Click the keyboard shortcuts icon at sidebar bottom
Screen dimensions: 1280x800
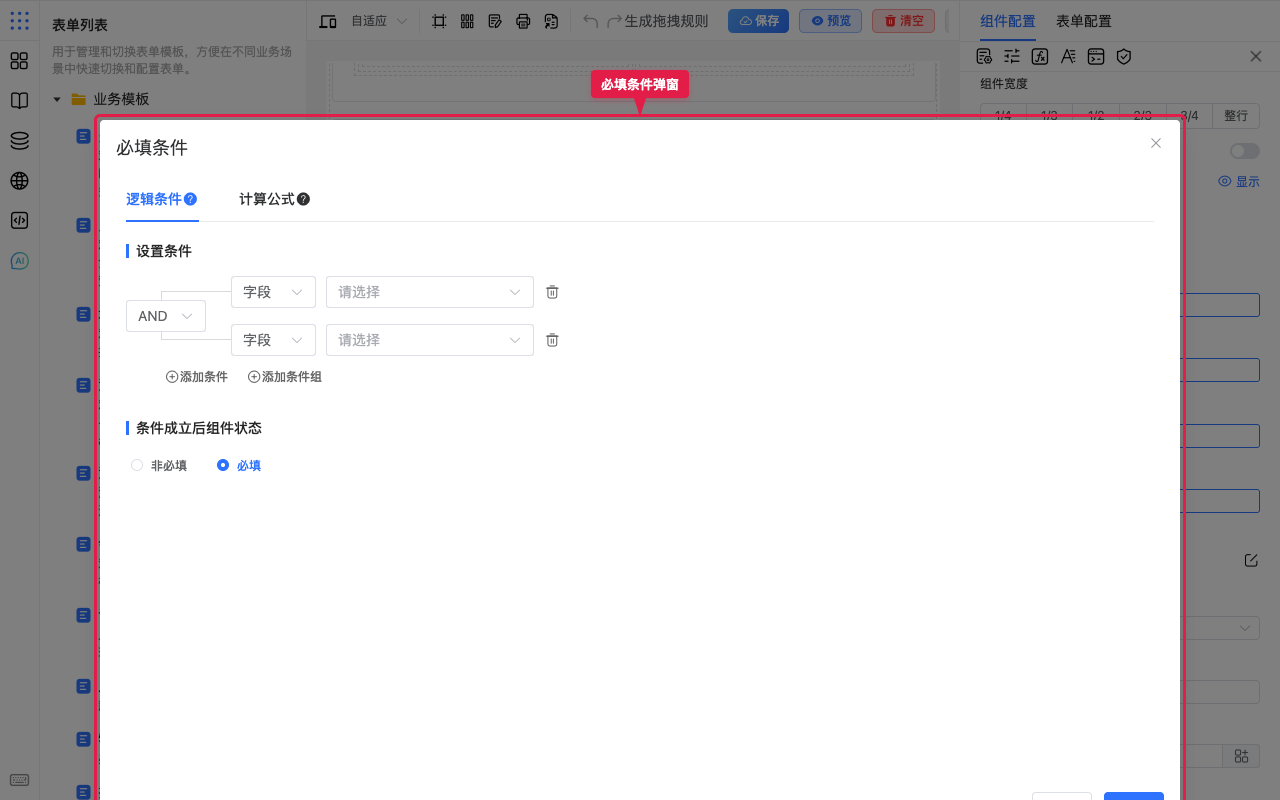(x=19, y=780)
